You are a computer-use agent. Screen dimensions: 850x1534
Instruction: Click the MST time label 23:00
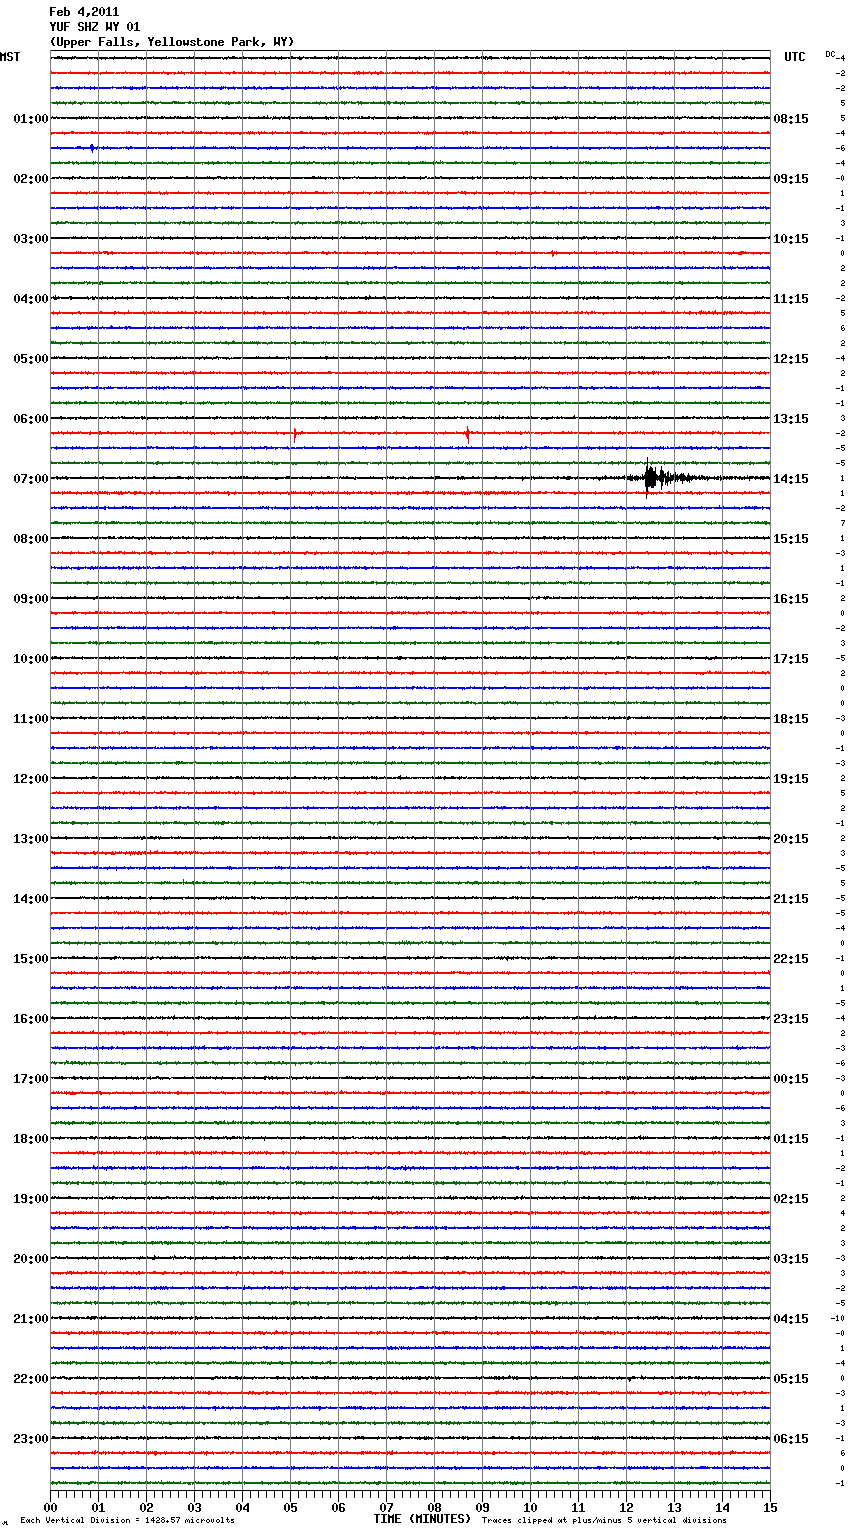click(x=31, y=1439)
